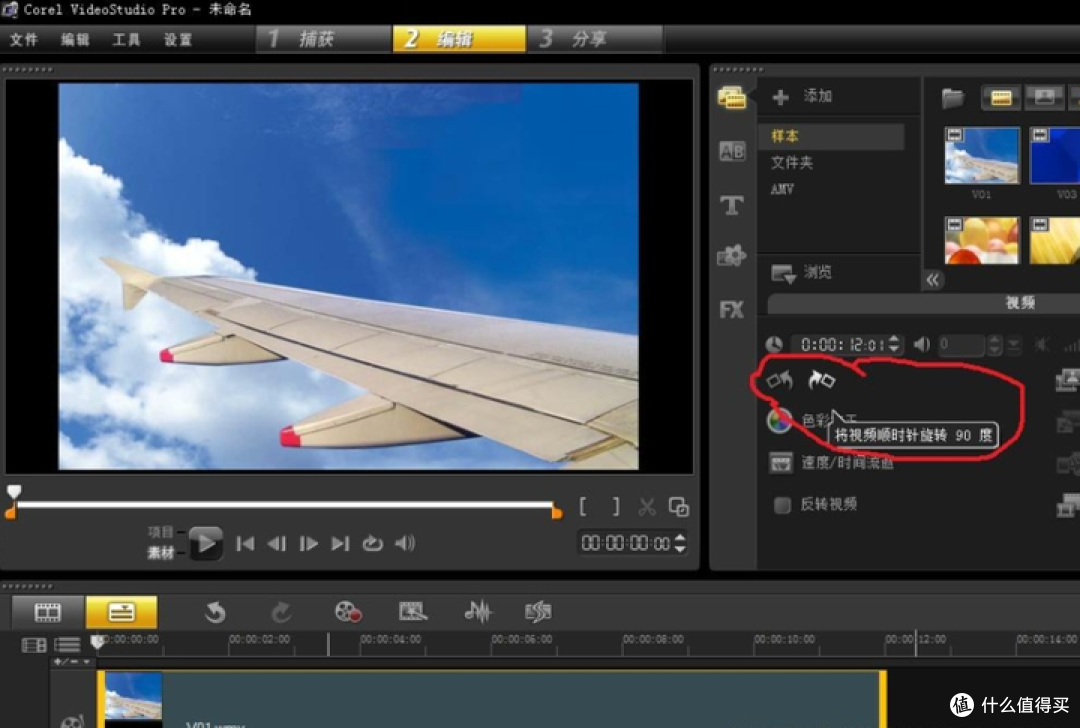1080x728 pixels.
Task: Open the graphics library icon
Action: click(731, 256)
